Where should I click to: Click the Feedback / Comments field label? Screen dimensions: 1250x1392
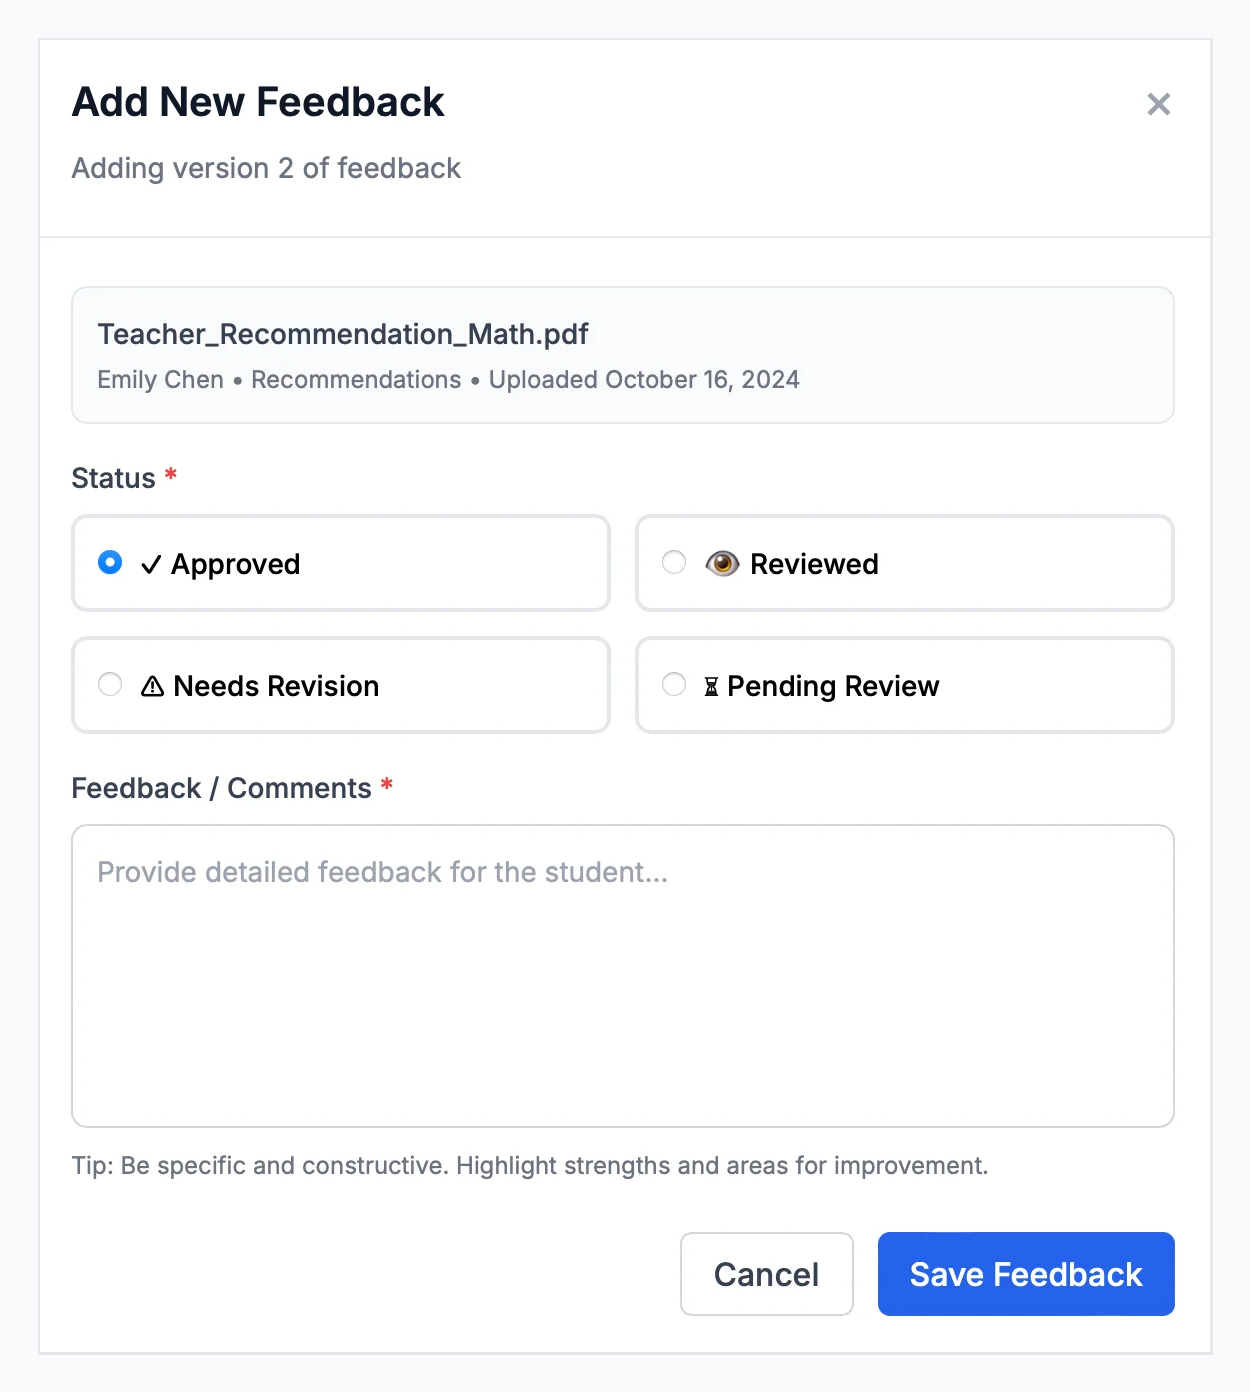click(221, 788)
